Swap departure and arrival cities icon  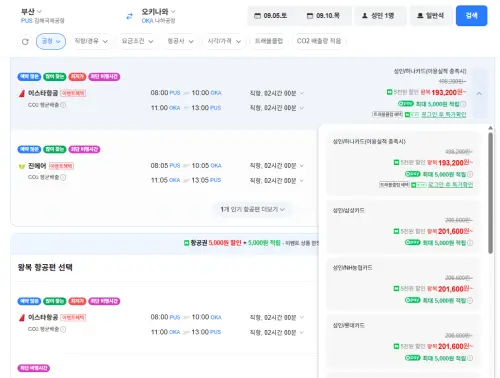pos(129,16)
